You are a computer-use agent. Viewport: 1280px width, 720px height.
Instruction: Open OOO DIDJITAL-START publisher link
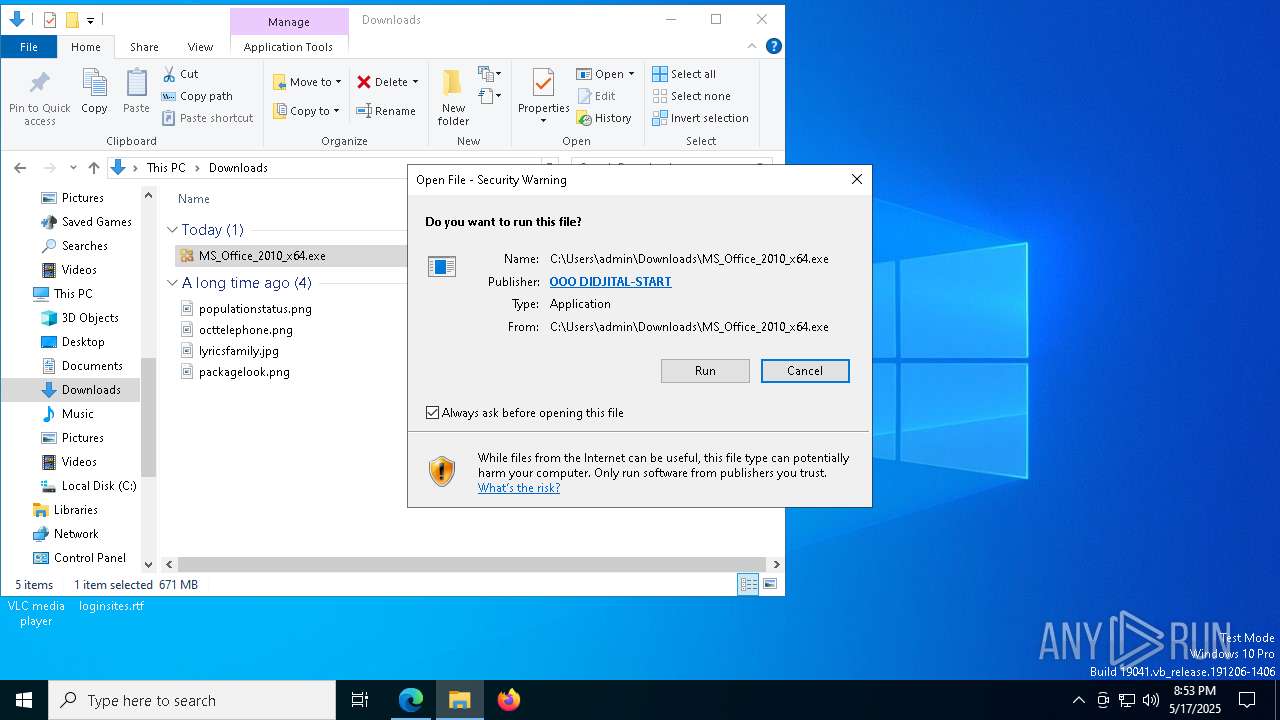[610, 282]
